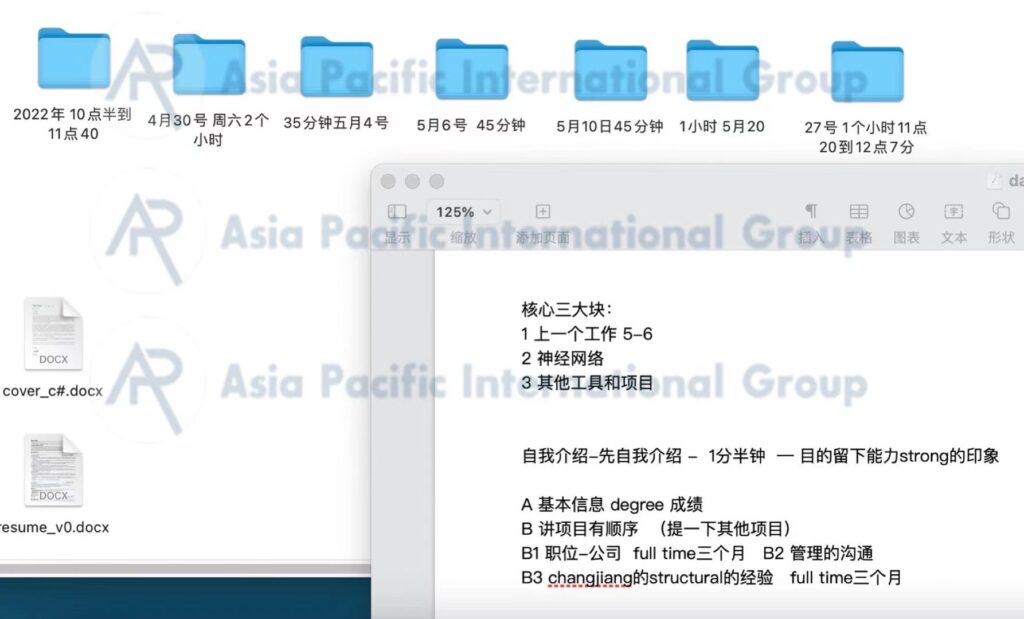1024x619 pixels.
Task: Open folder "27号 1个小时11点20到12点7分"
Action: point(867,72)
